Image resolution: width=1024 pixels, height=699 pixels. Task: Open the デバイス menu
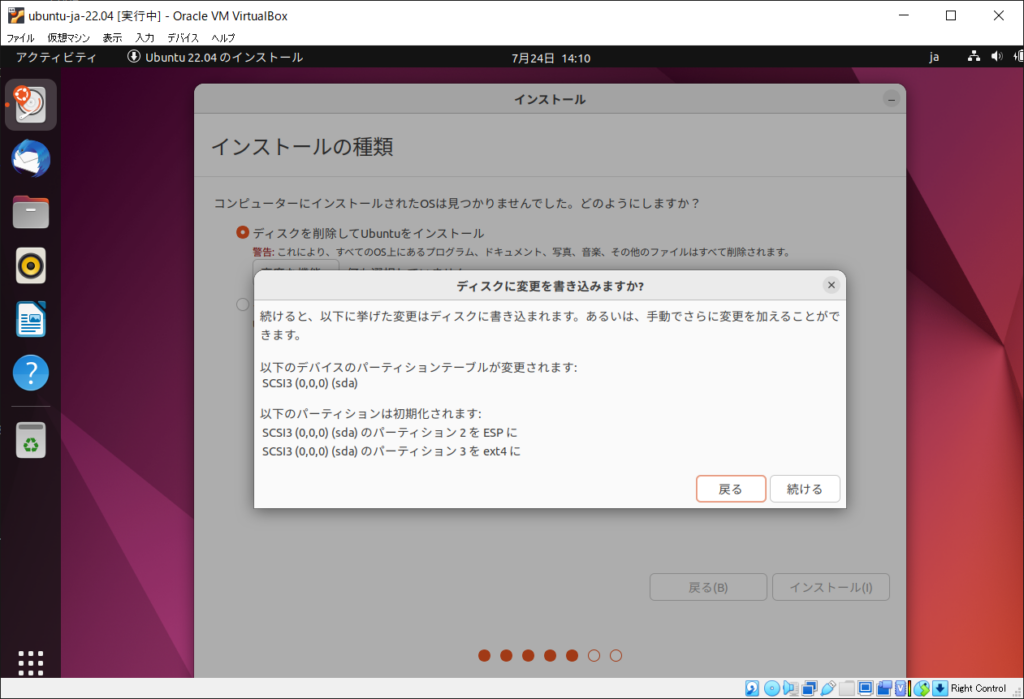point(183,38)
